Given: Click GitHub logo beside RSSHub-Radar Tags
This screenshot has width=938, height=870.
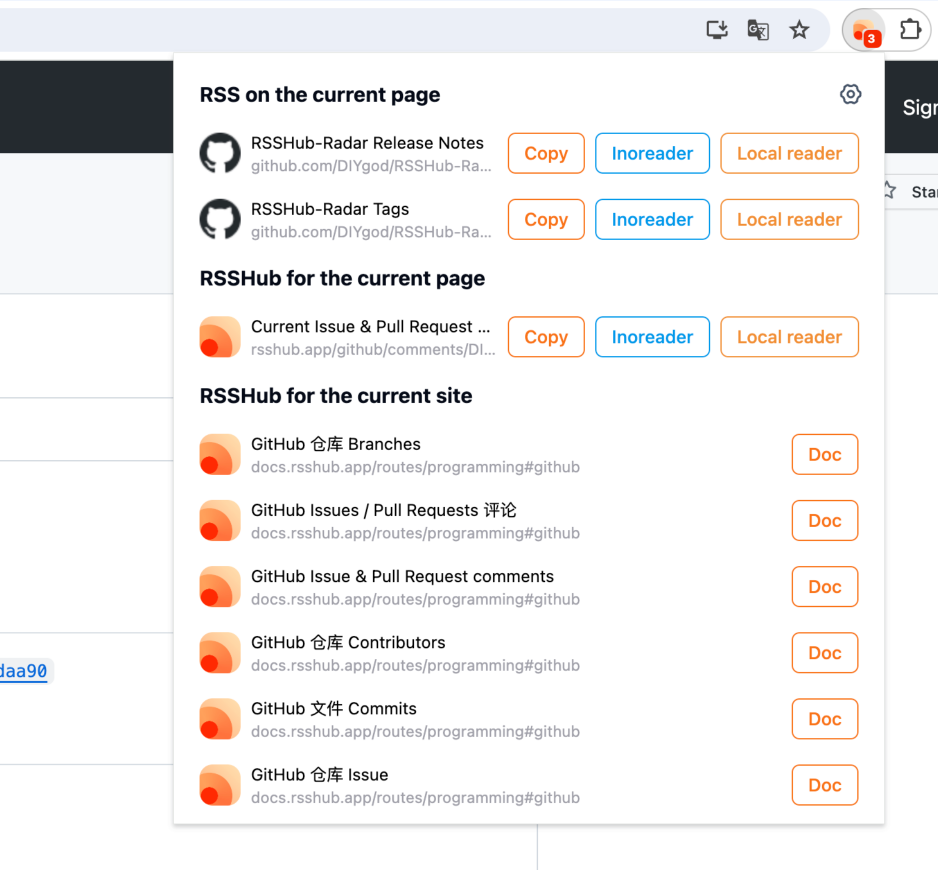Looking at the screenshot, I should point(220,219).
